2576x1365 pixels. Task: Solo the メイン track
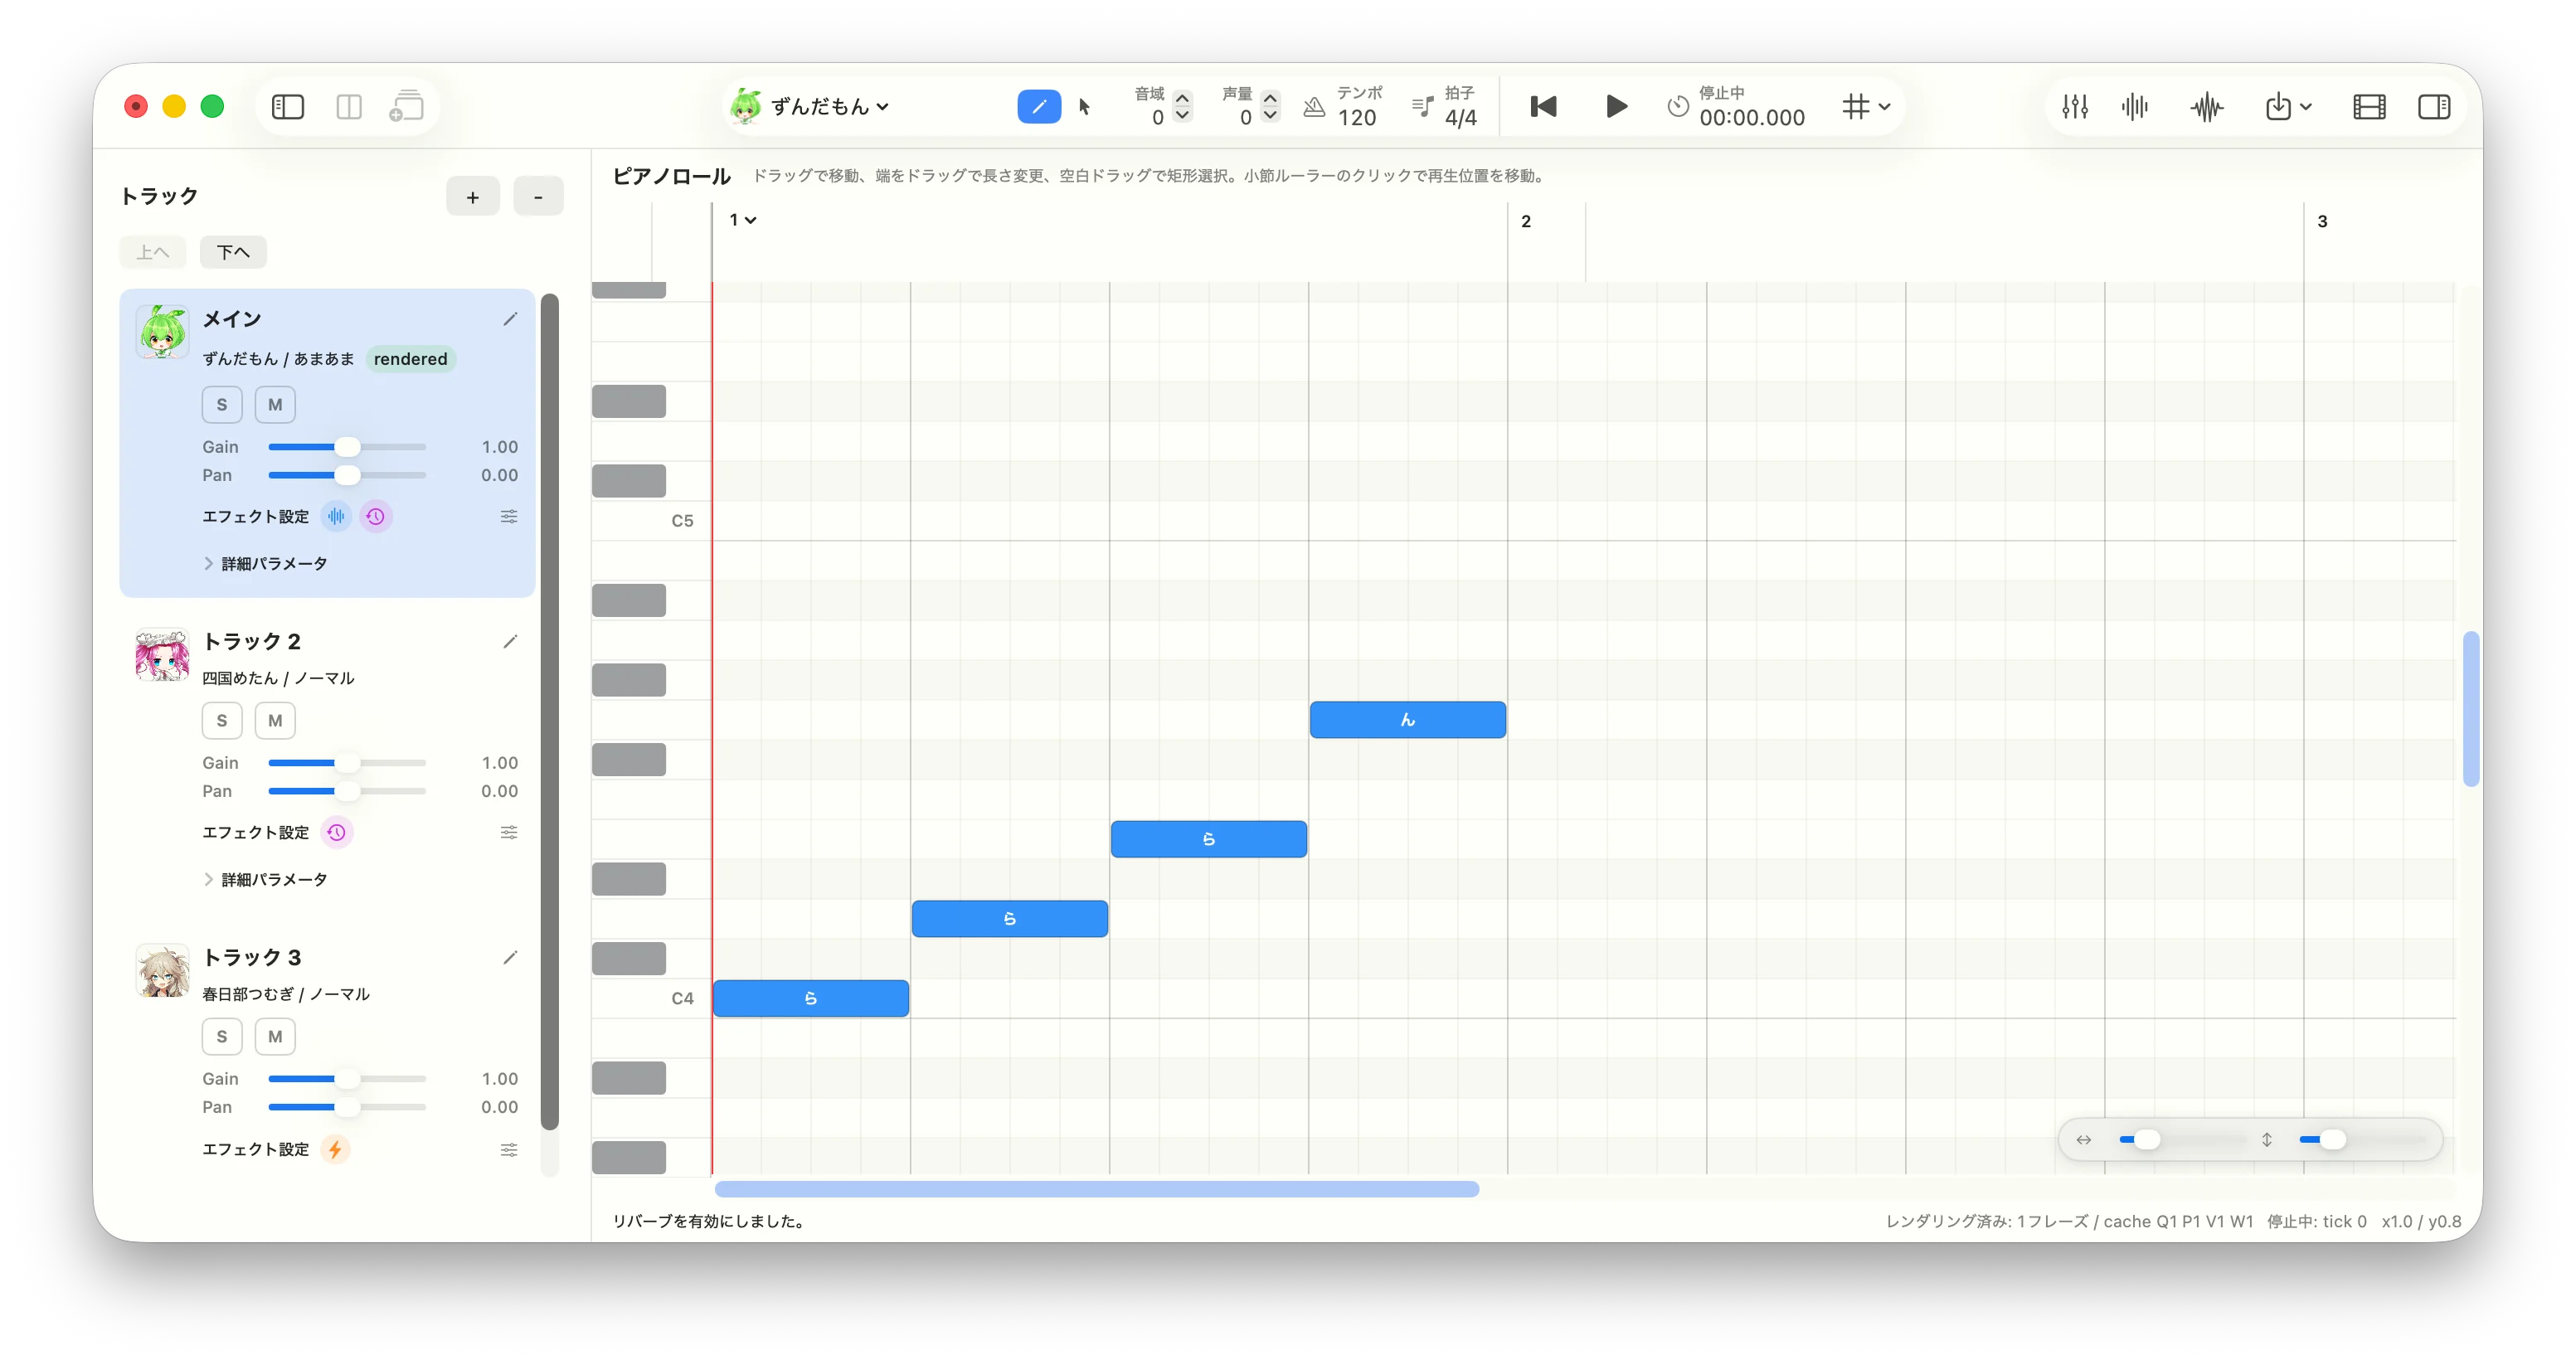[x=222, y=404]
